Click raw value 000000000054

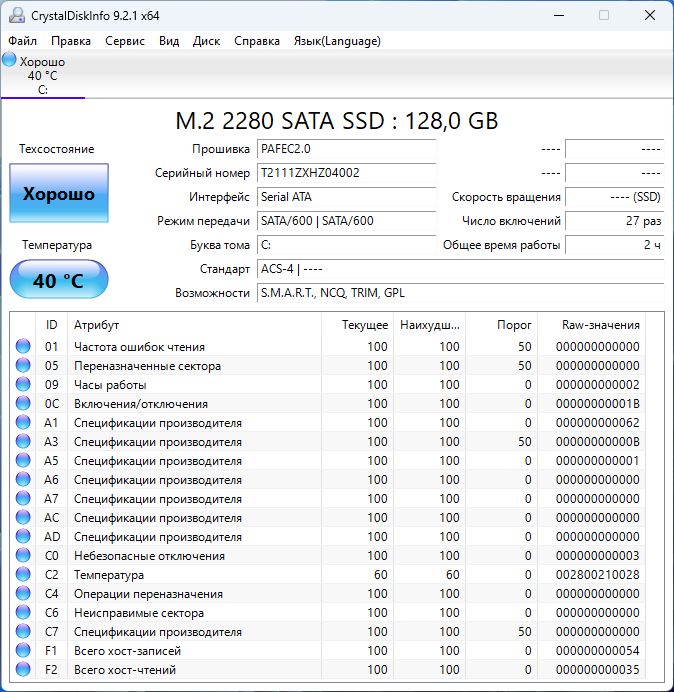(x=598, y=650)
